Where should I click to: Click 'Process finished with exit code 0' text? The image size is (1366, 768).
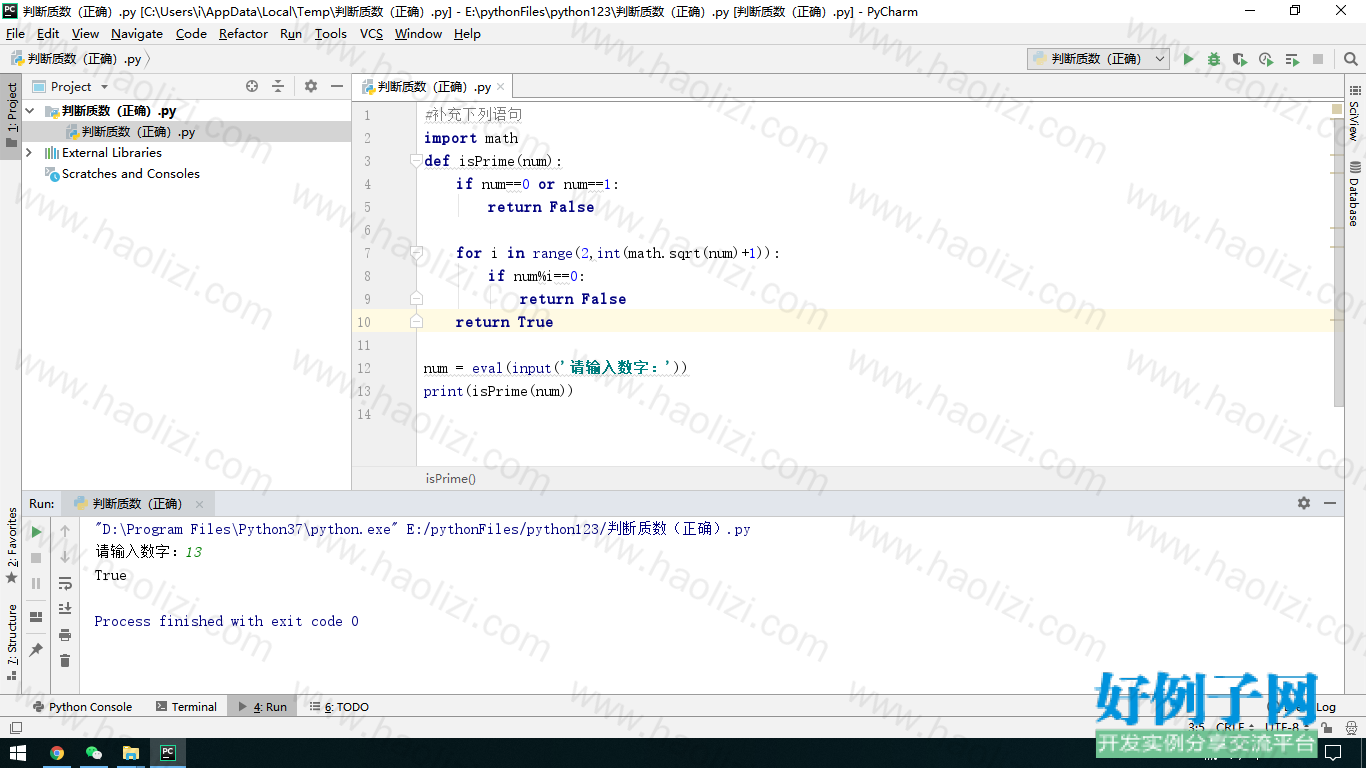[x=226, y=621]
